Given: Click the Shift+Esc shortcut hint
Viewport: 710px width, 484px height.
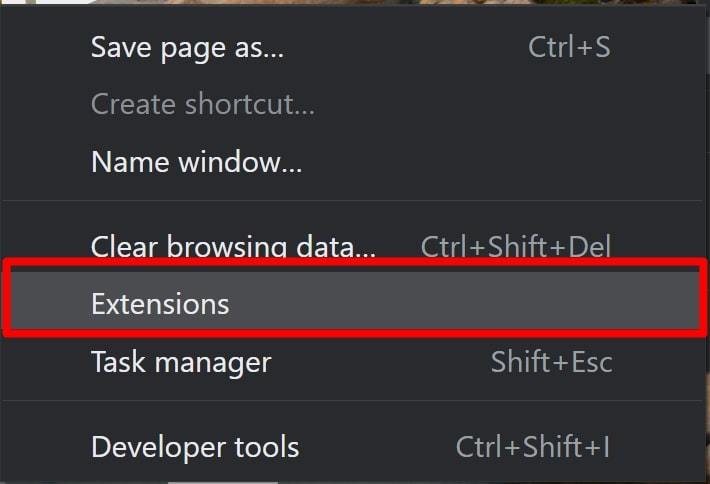Looking at the screenshot, I should pyautogui.click(x=552, y=361).
